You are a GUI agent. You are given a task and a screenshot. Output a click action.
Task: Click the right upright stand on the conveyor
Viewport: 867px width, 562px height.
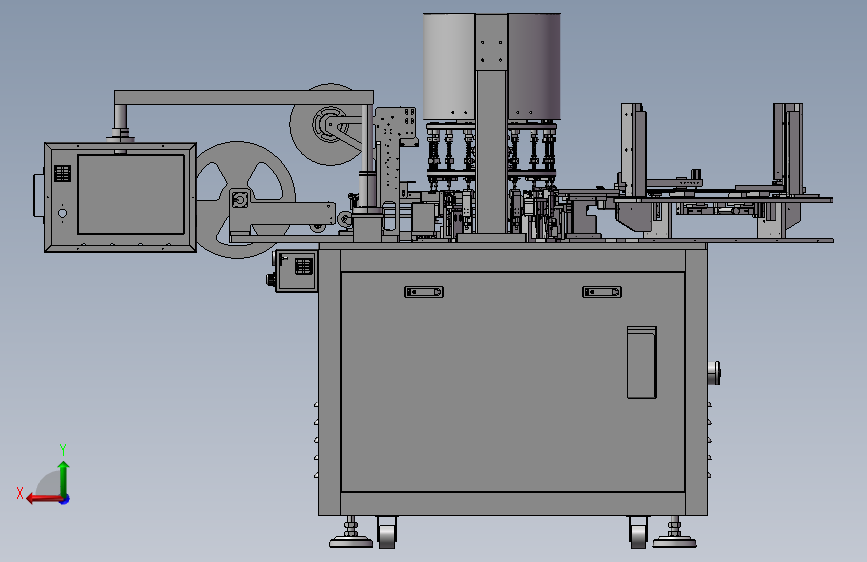tap(788, 149)
